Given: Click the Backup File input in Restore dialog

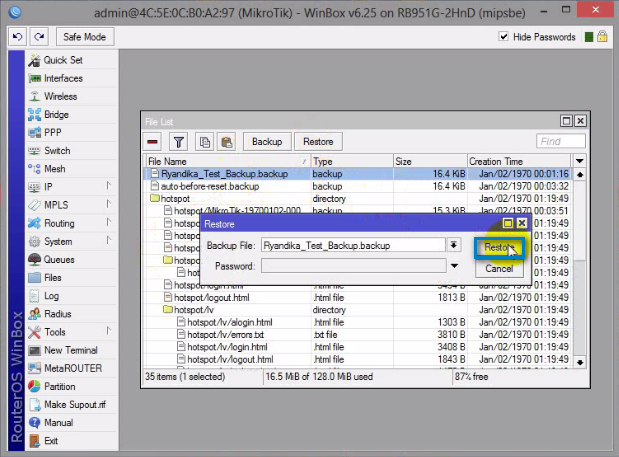Looking at the screenshot, I should click(353, 245).
